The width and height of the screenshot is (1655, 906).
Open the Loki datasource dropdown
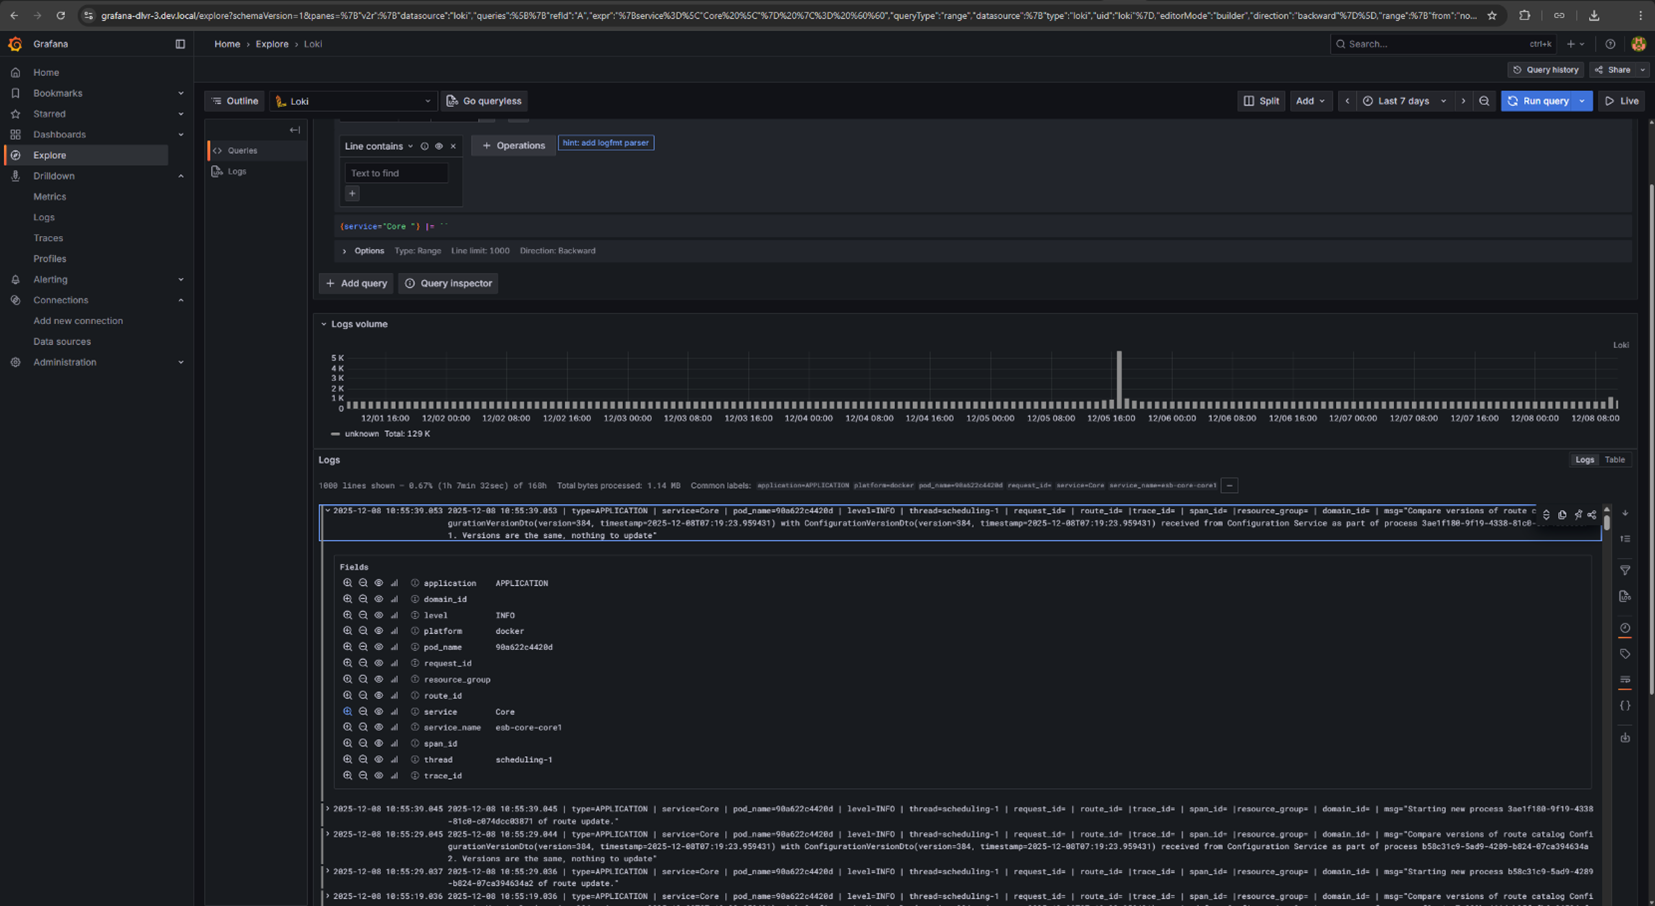(353, 101)
